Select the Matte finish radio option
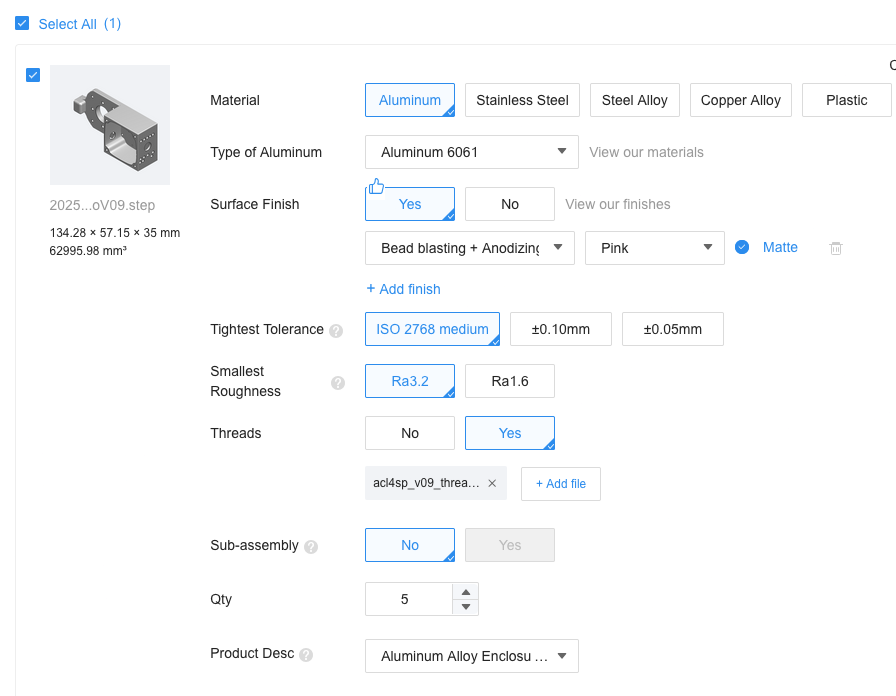 (742, 248)
